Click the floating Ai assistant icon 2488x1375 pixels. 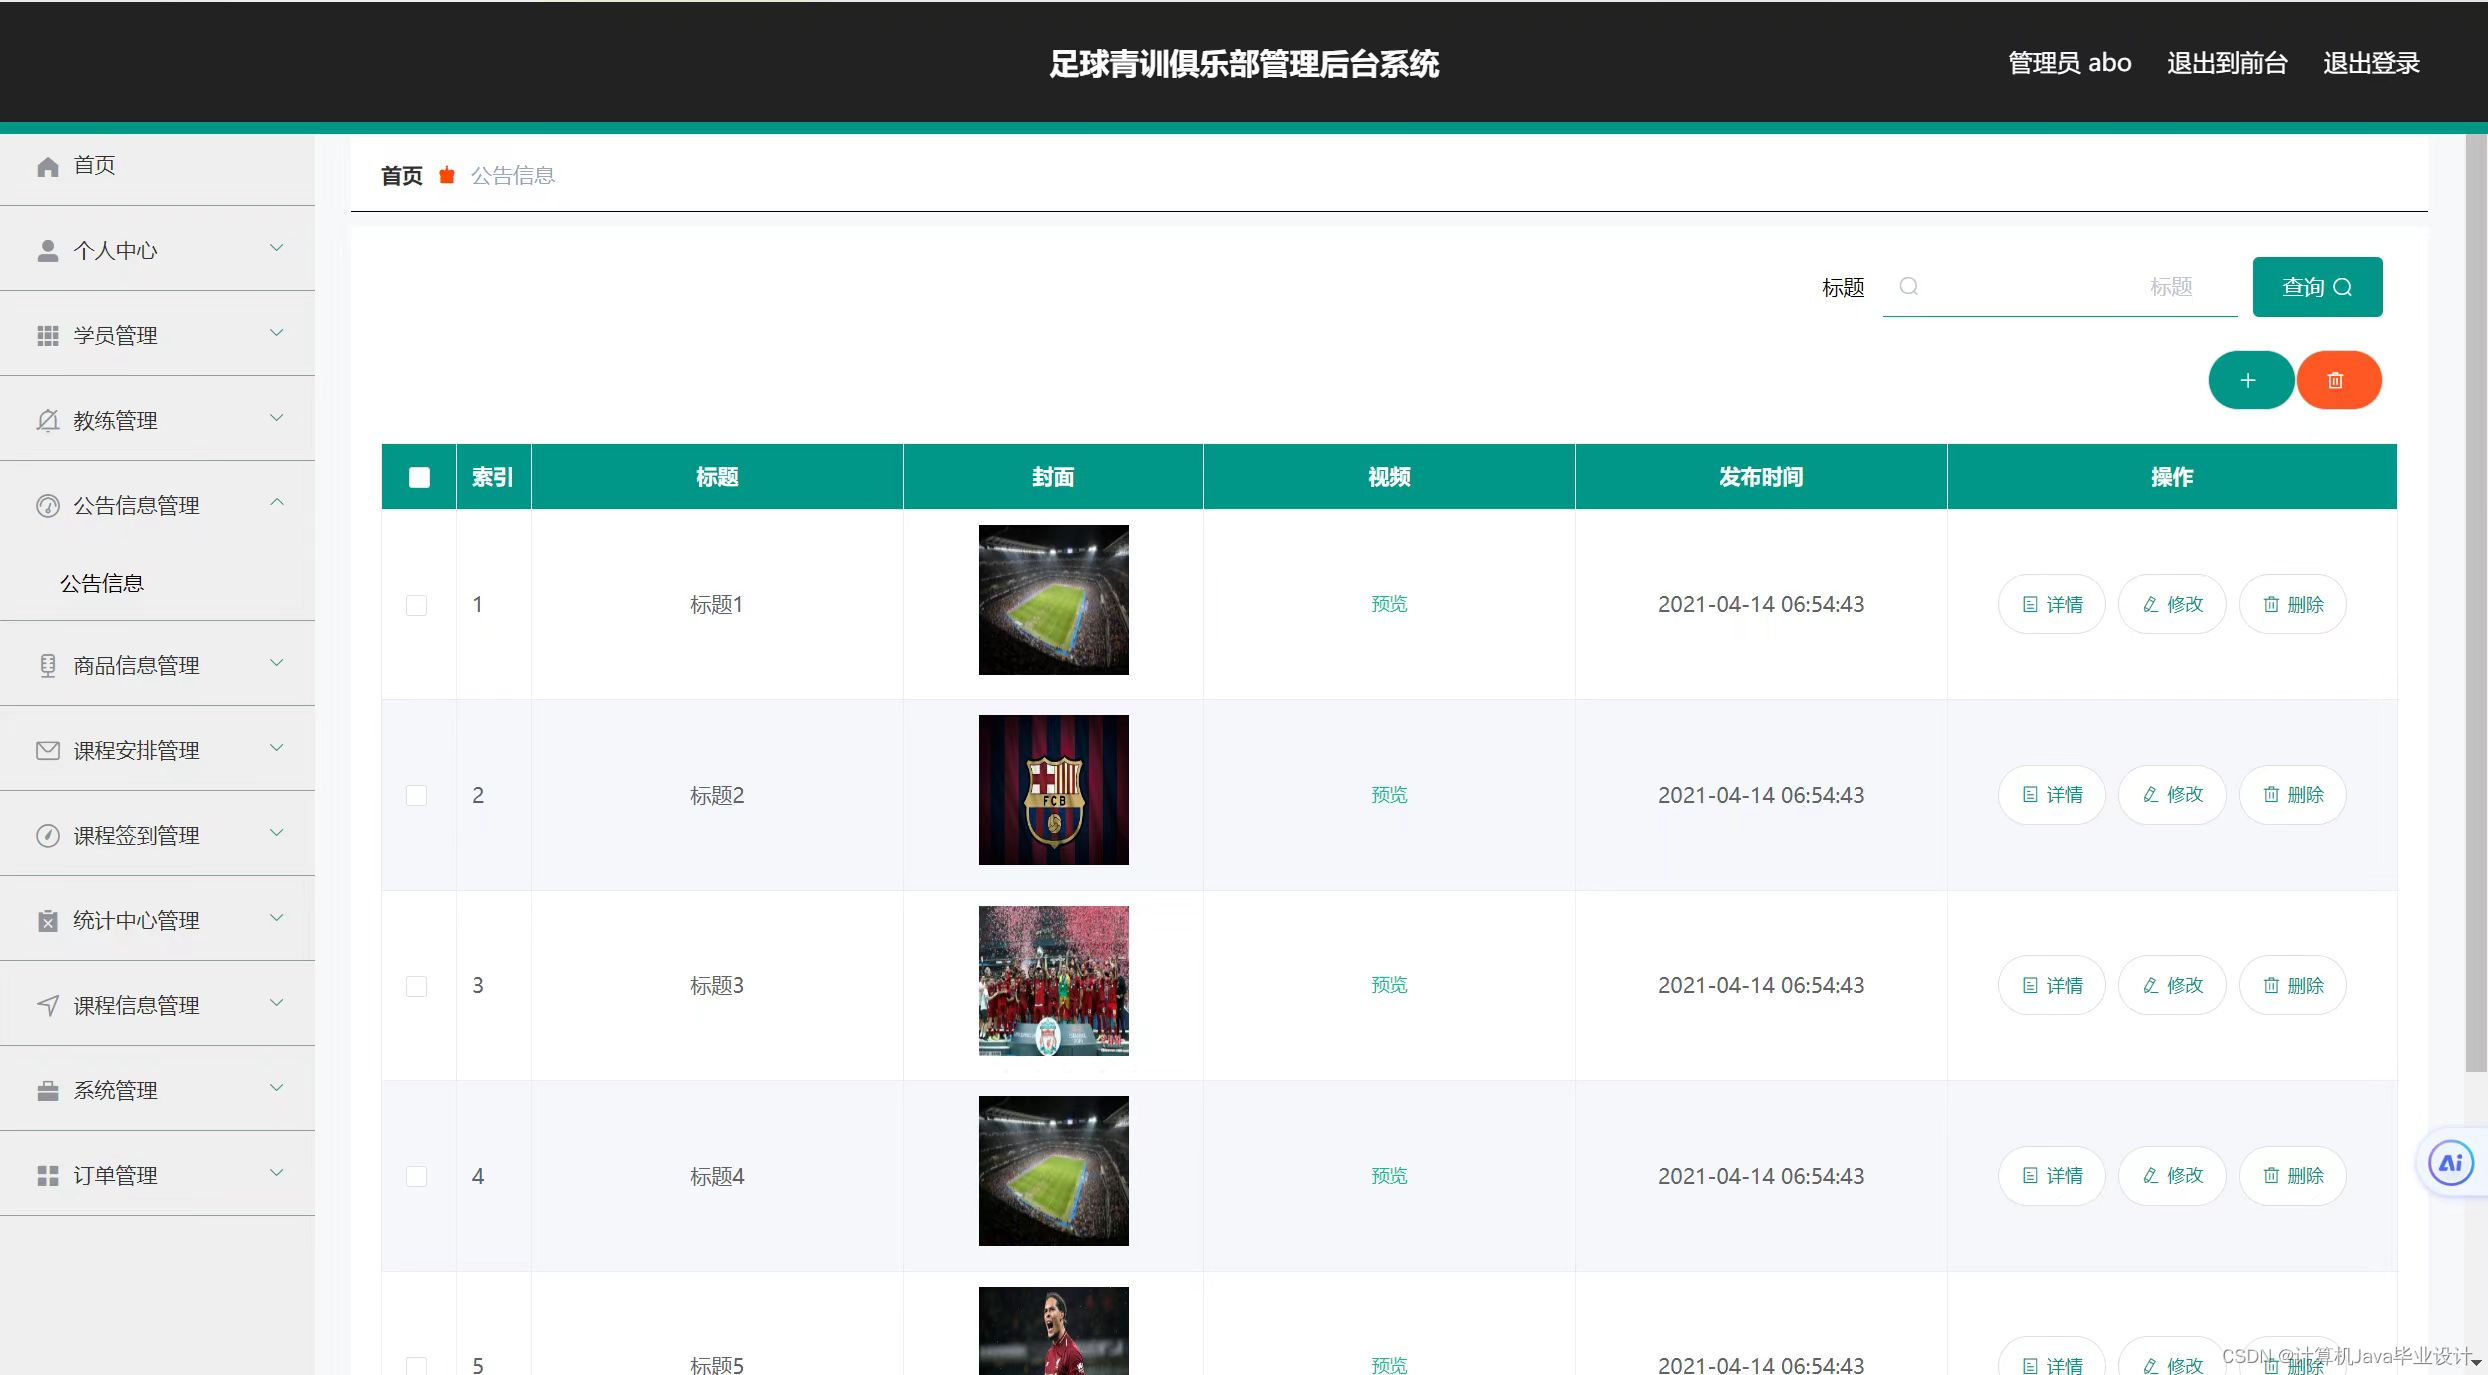coord(2450,1163)
